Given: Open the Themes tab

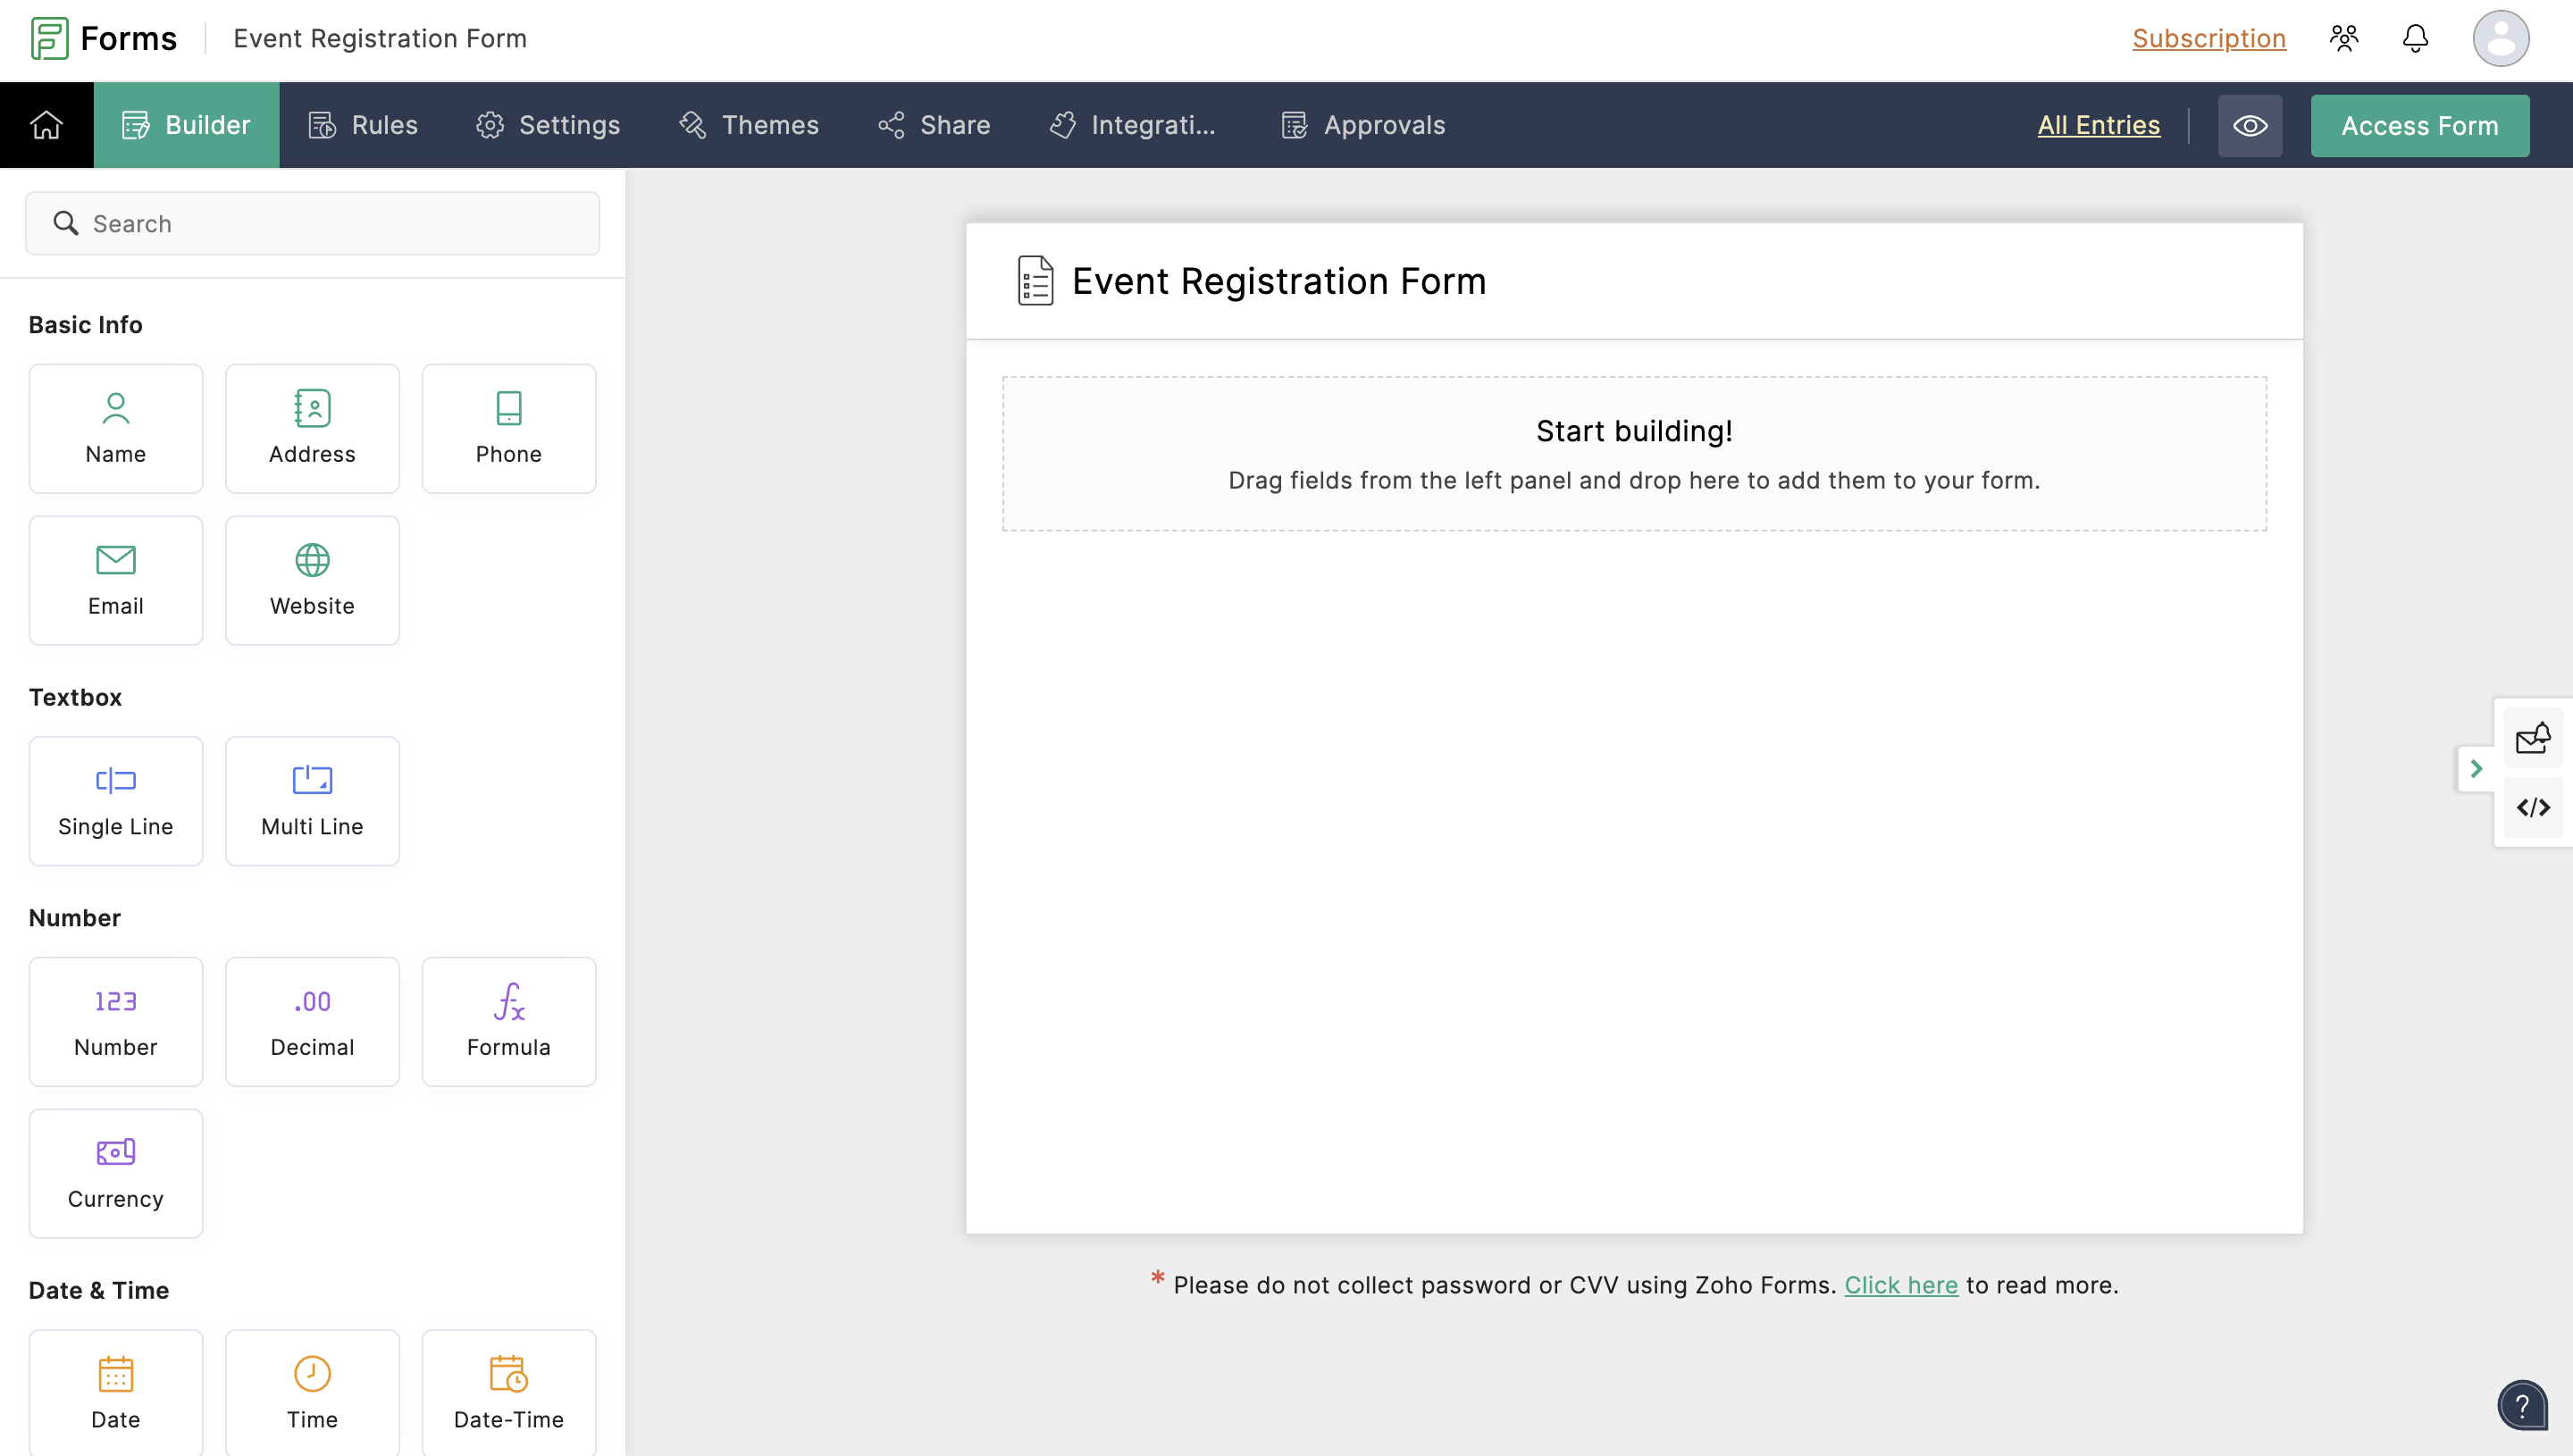Looking at the screenshot, I should [748, 125].
